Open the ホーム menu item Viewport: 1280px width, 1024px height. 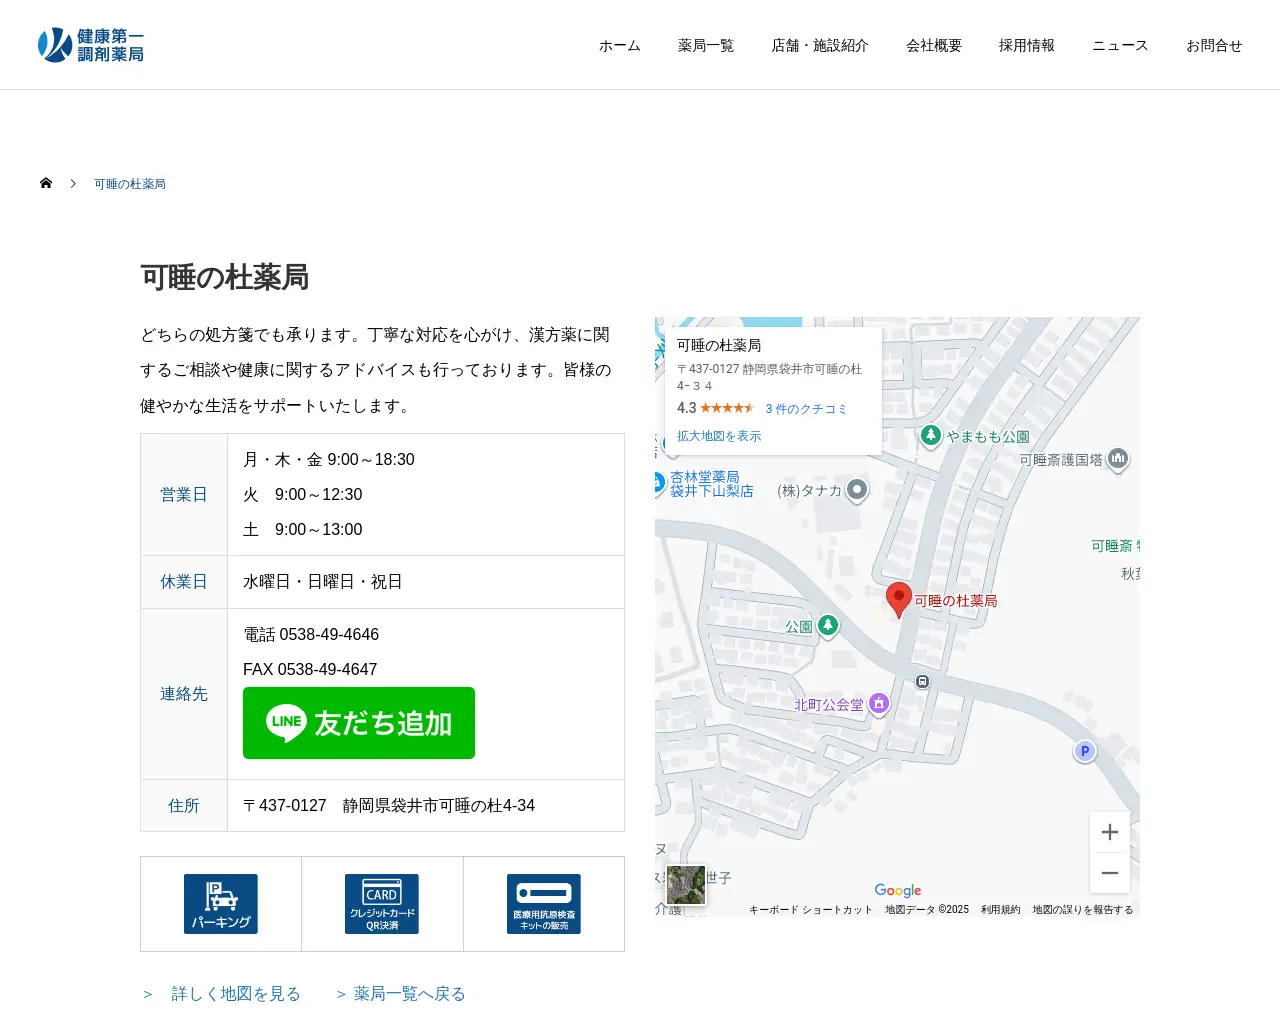tap(619, 45)
